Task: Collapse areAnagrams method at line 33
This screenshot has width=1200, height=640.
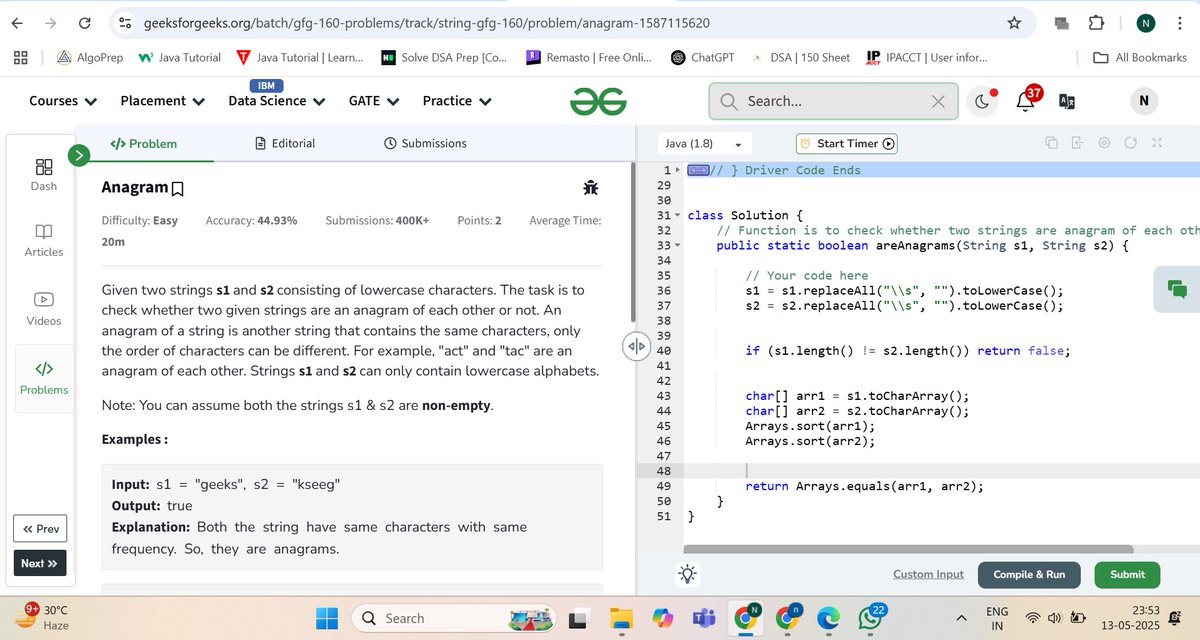Action: point(677,245)
